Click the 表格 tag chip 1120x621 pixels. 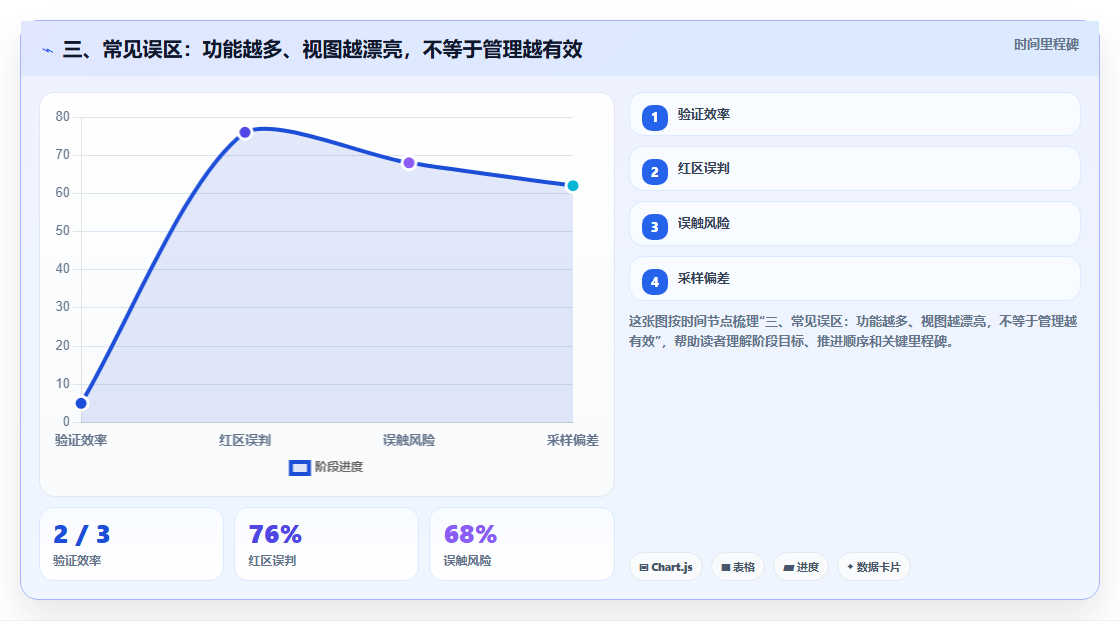pos(738,567)
